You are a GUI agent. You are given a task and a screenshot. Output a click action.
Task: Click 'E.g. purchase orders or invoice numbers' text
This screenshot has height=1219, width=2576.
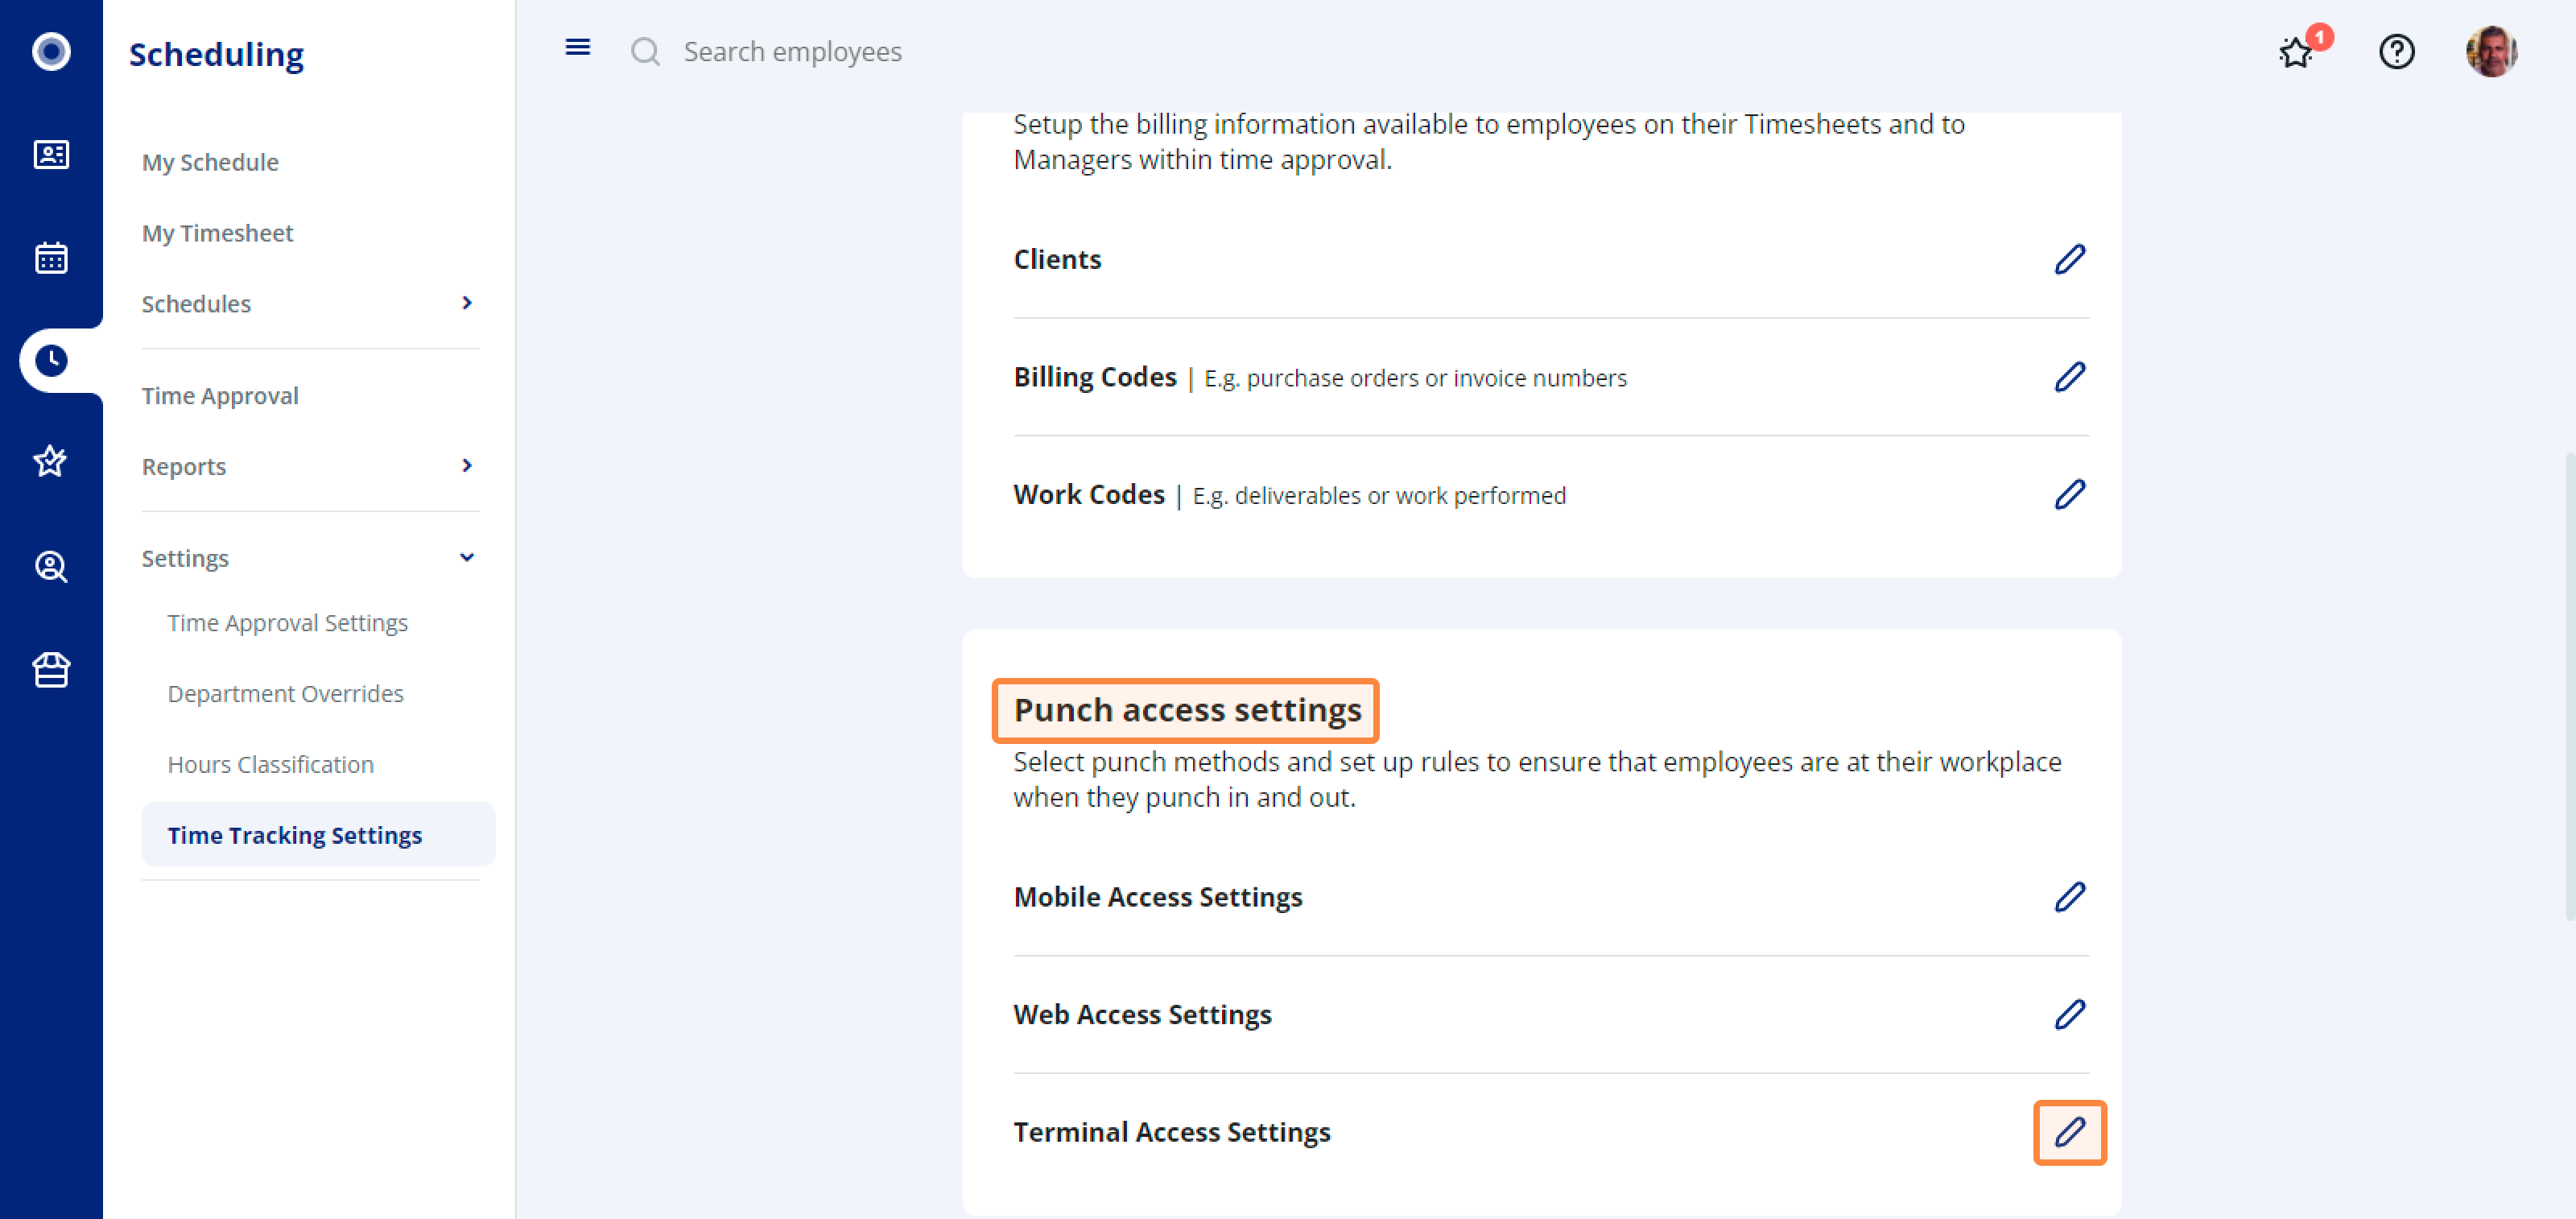[1415, 379]
